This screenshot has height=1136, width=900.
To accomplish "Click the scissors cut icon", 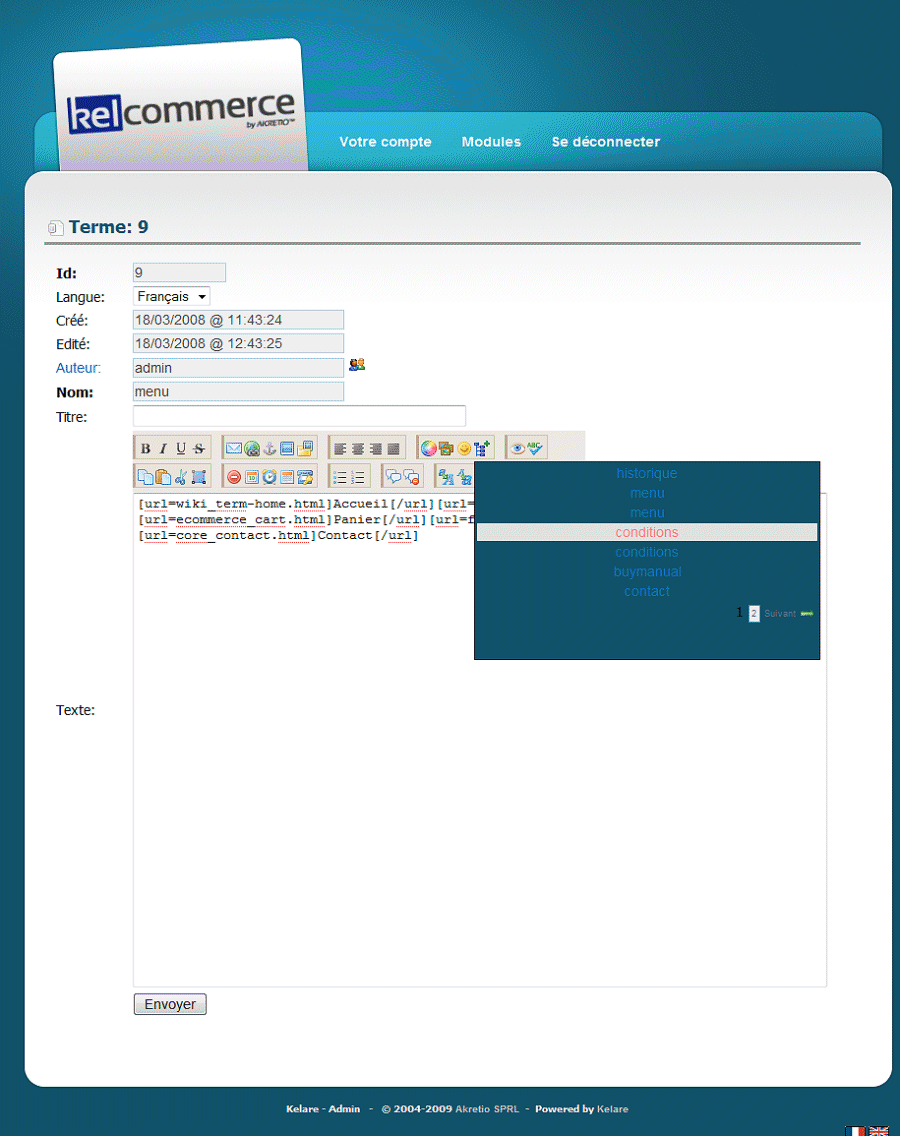I will tap(181, 477).
